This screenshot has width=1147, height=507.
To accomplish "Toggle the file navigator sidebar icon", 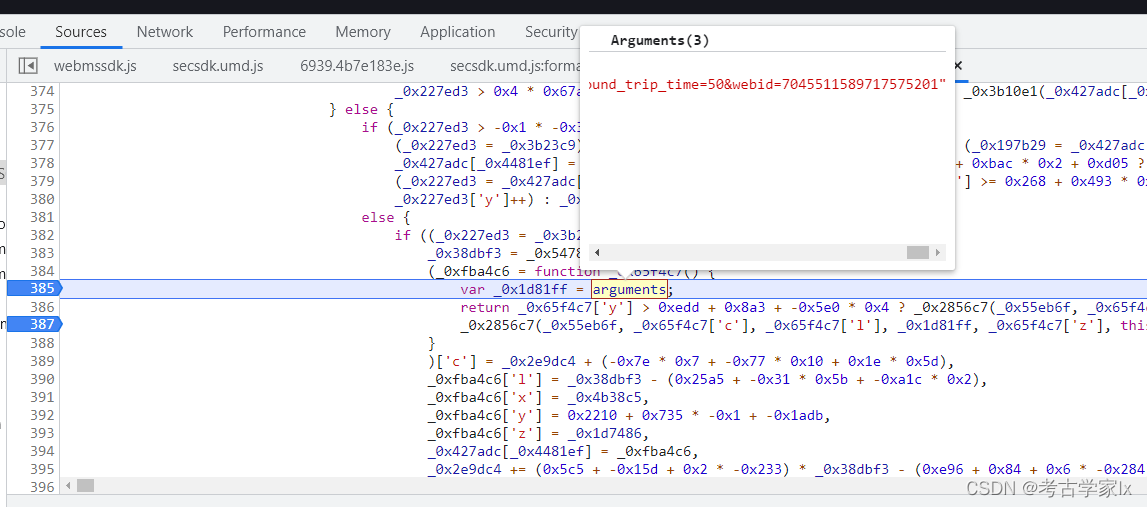I will pos(28,66).
